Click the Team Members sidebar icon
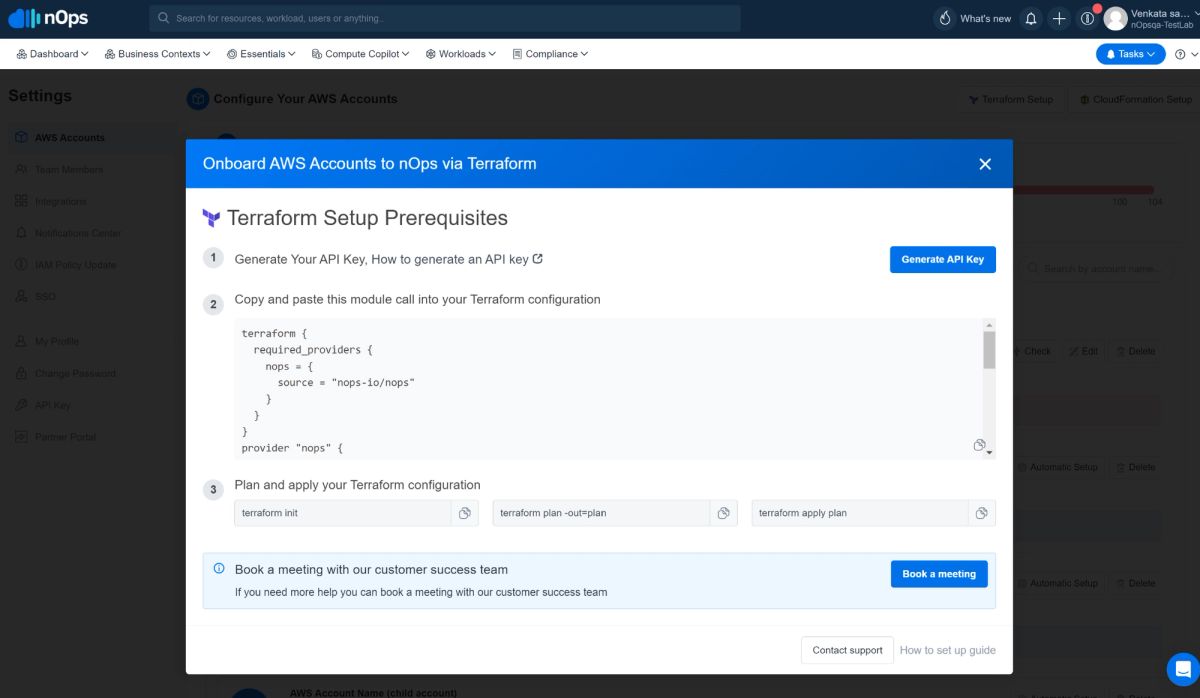The width and height of the screenshot is (1200, 698). pos(21,169)
